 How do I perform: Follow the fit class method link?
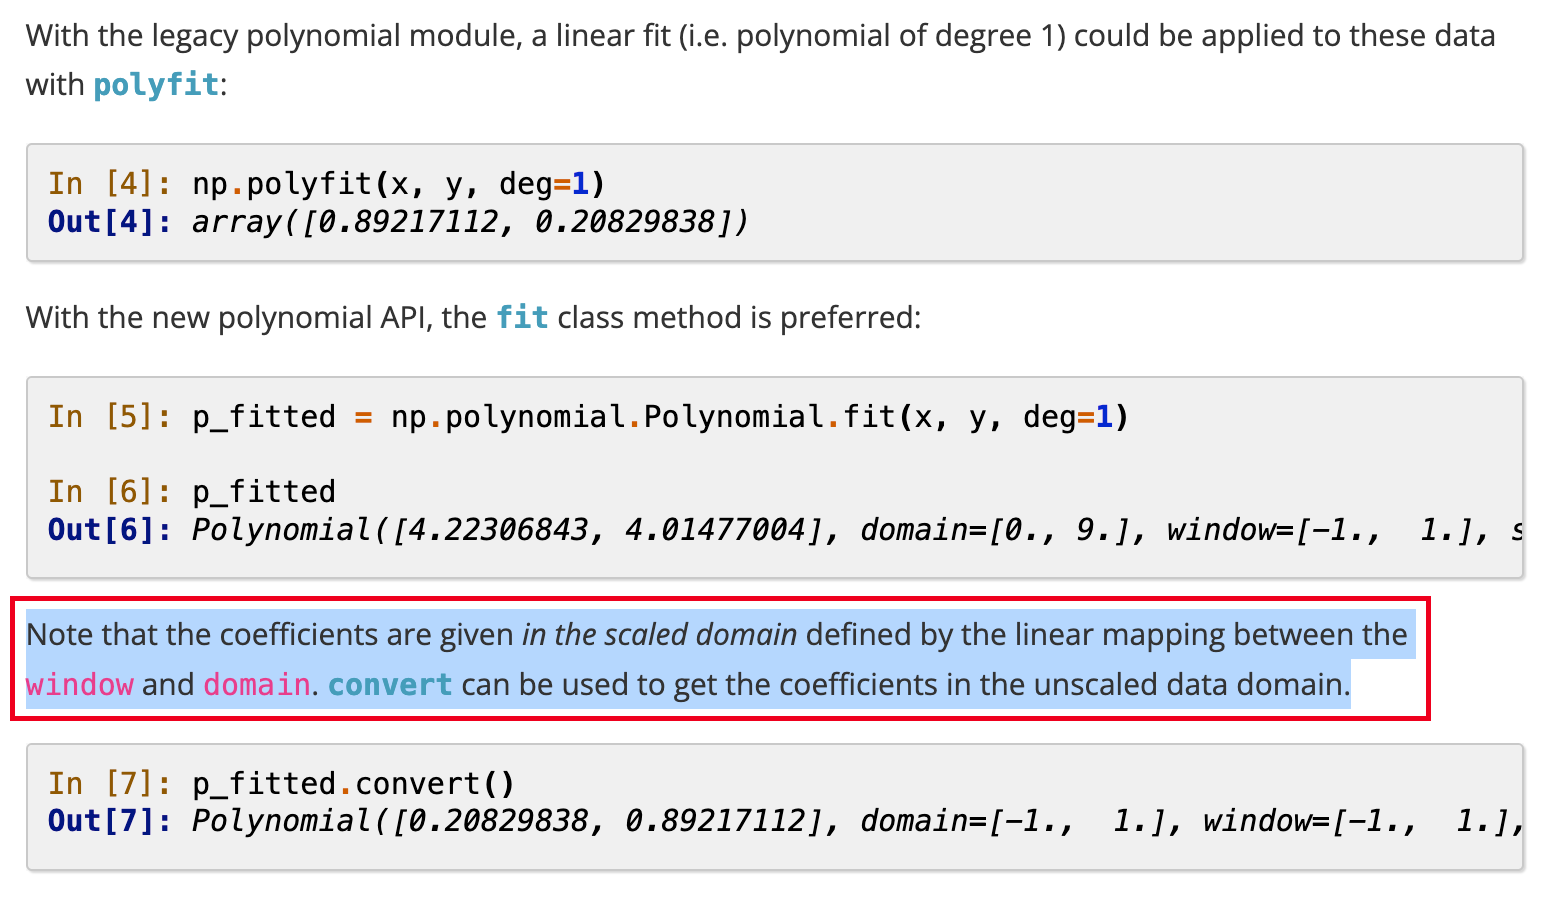(x=522, y=318)
